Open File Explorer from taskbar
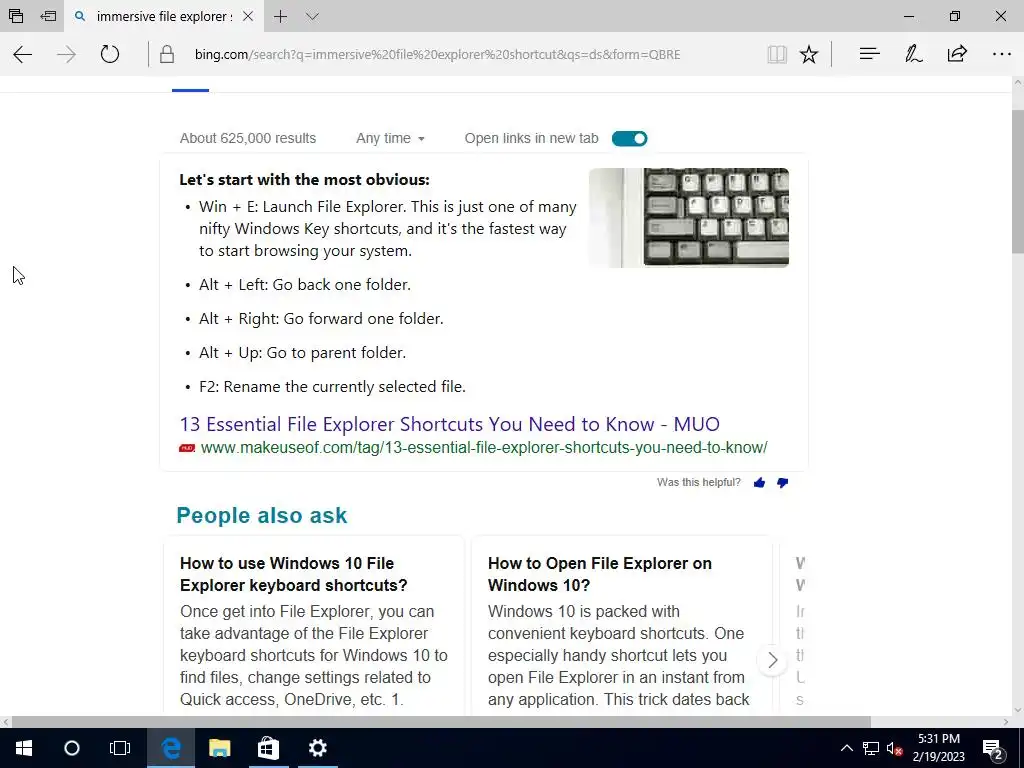Screen dimensions: 1024x768 219,748
